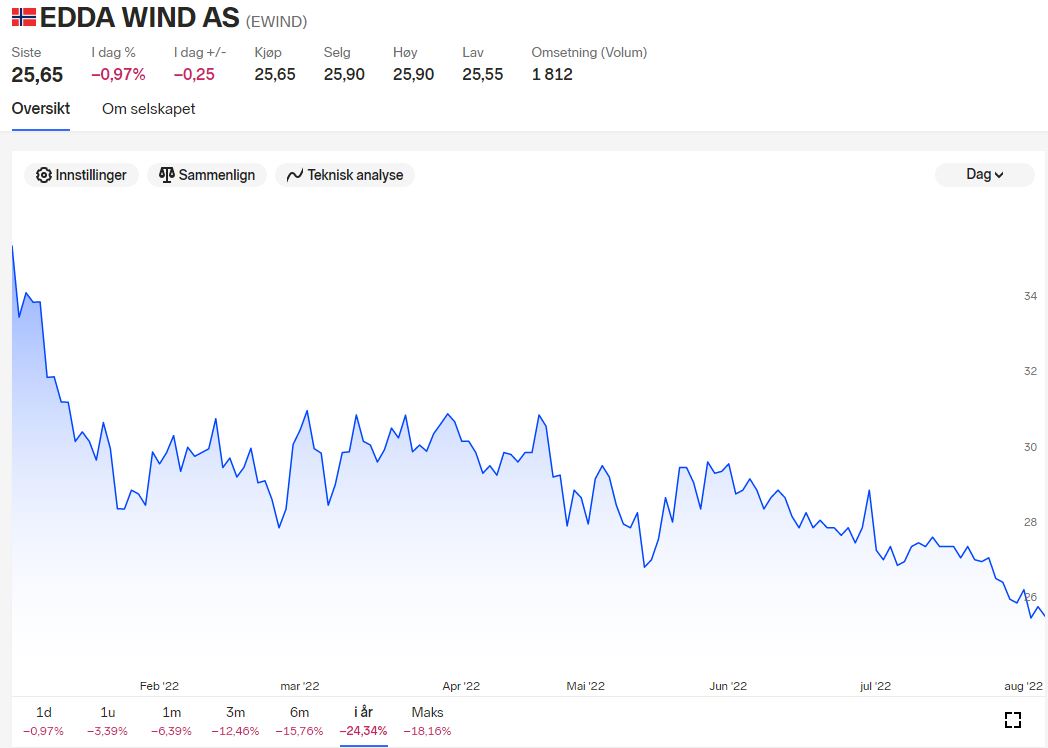
Task: Select the i år time range
Action: click(364, 721)
